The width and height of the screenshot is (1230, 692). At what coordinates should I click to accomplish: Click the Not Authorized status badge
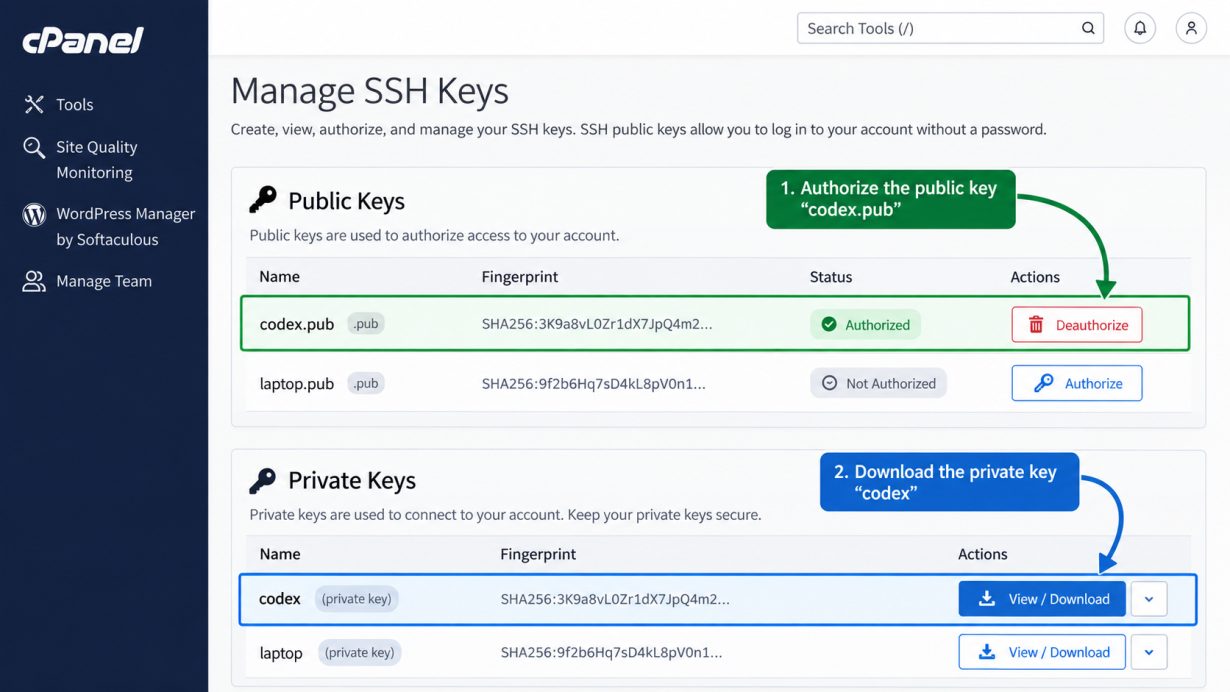pos(878,383)
